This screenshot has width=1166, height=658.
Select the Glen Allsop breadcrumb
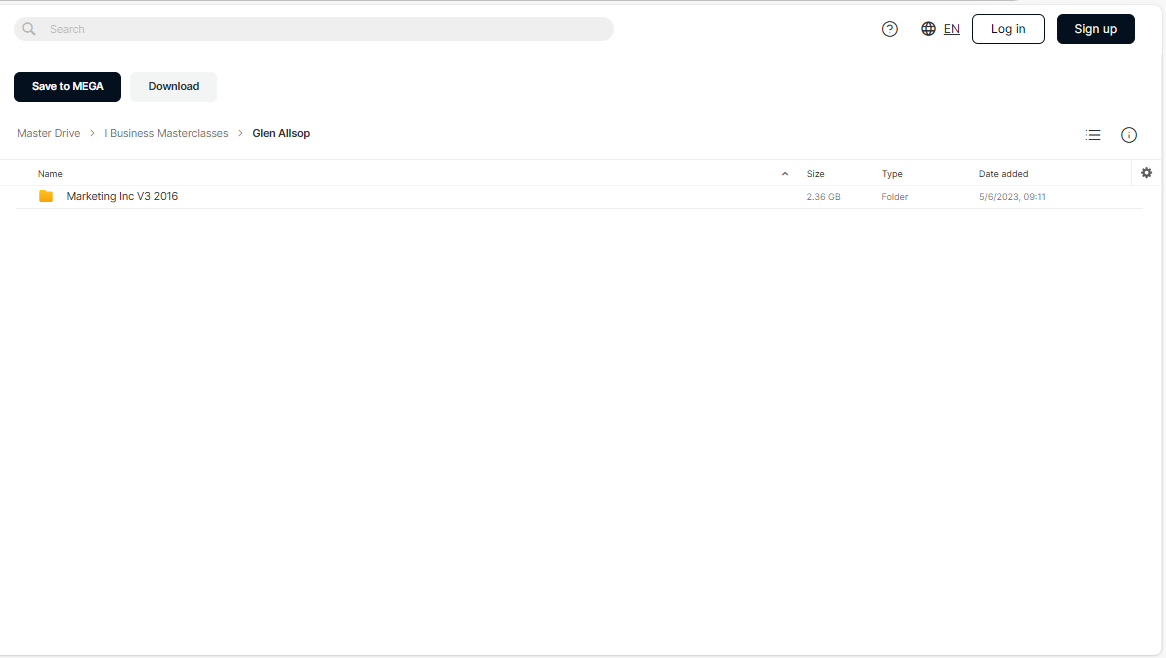[281, 133]
